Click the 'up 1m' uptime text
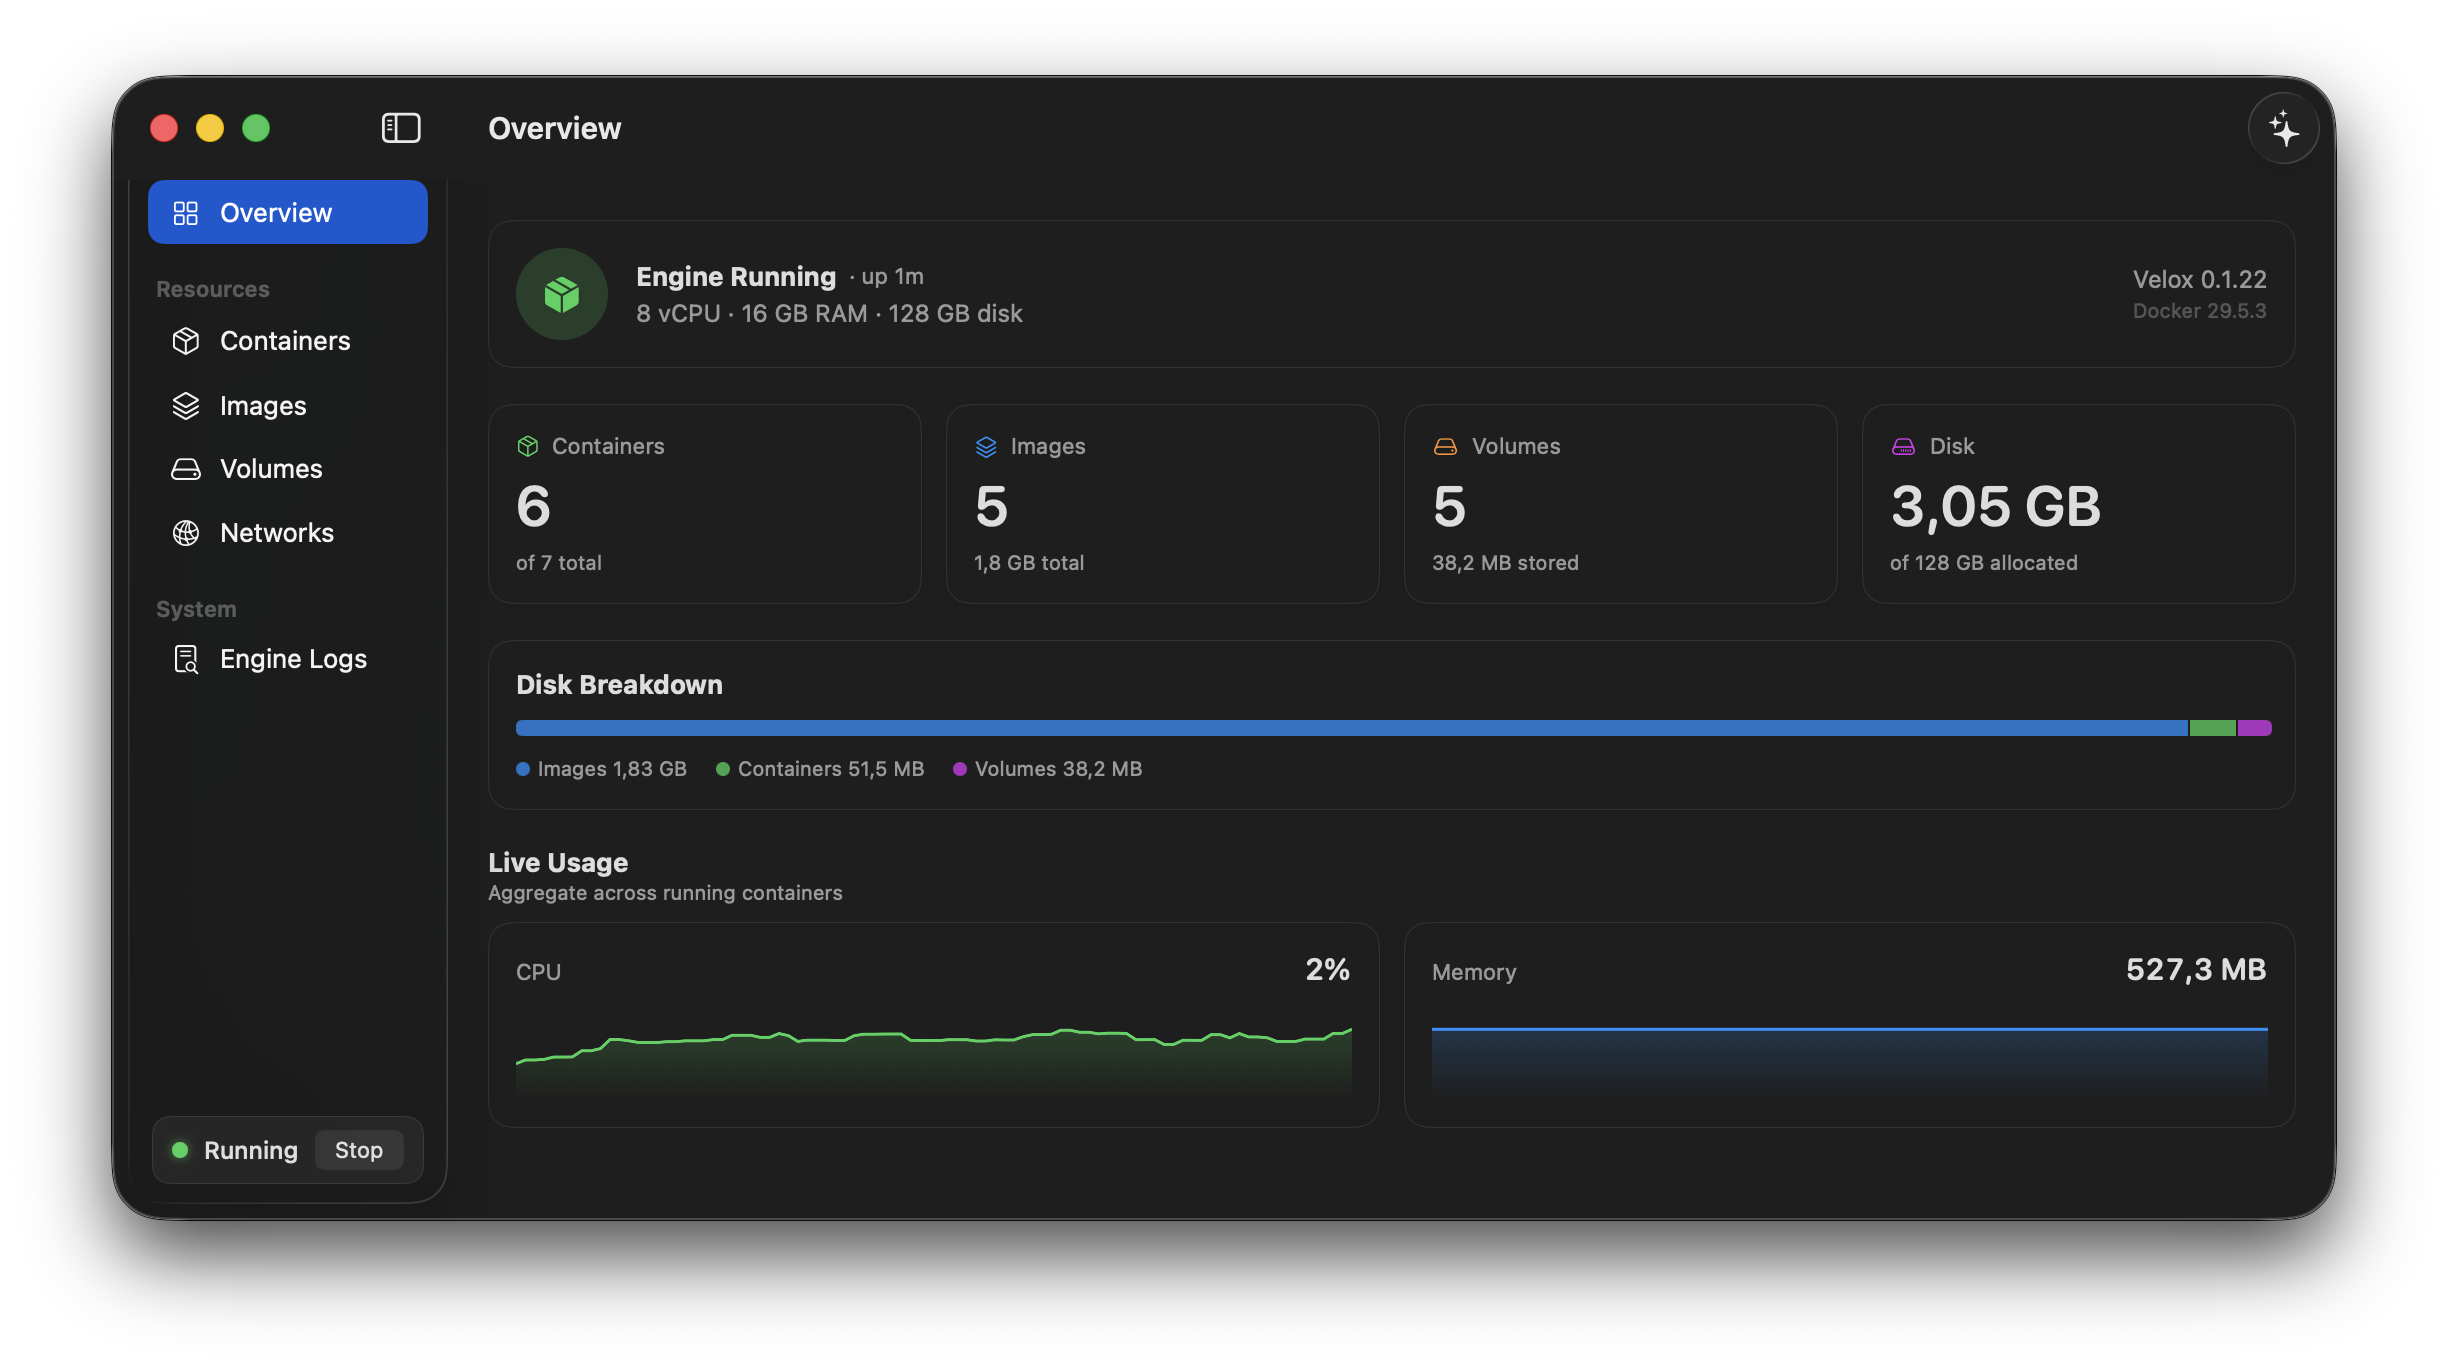 pos(892,277)
